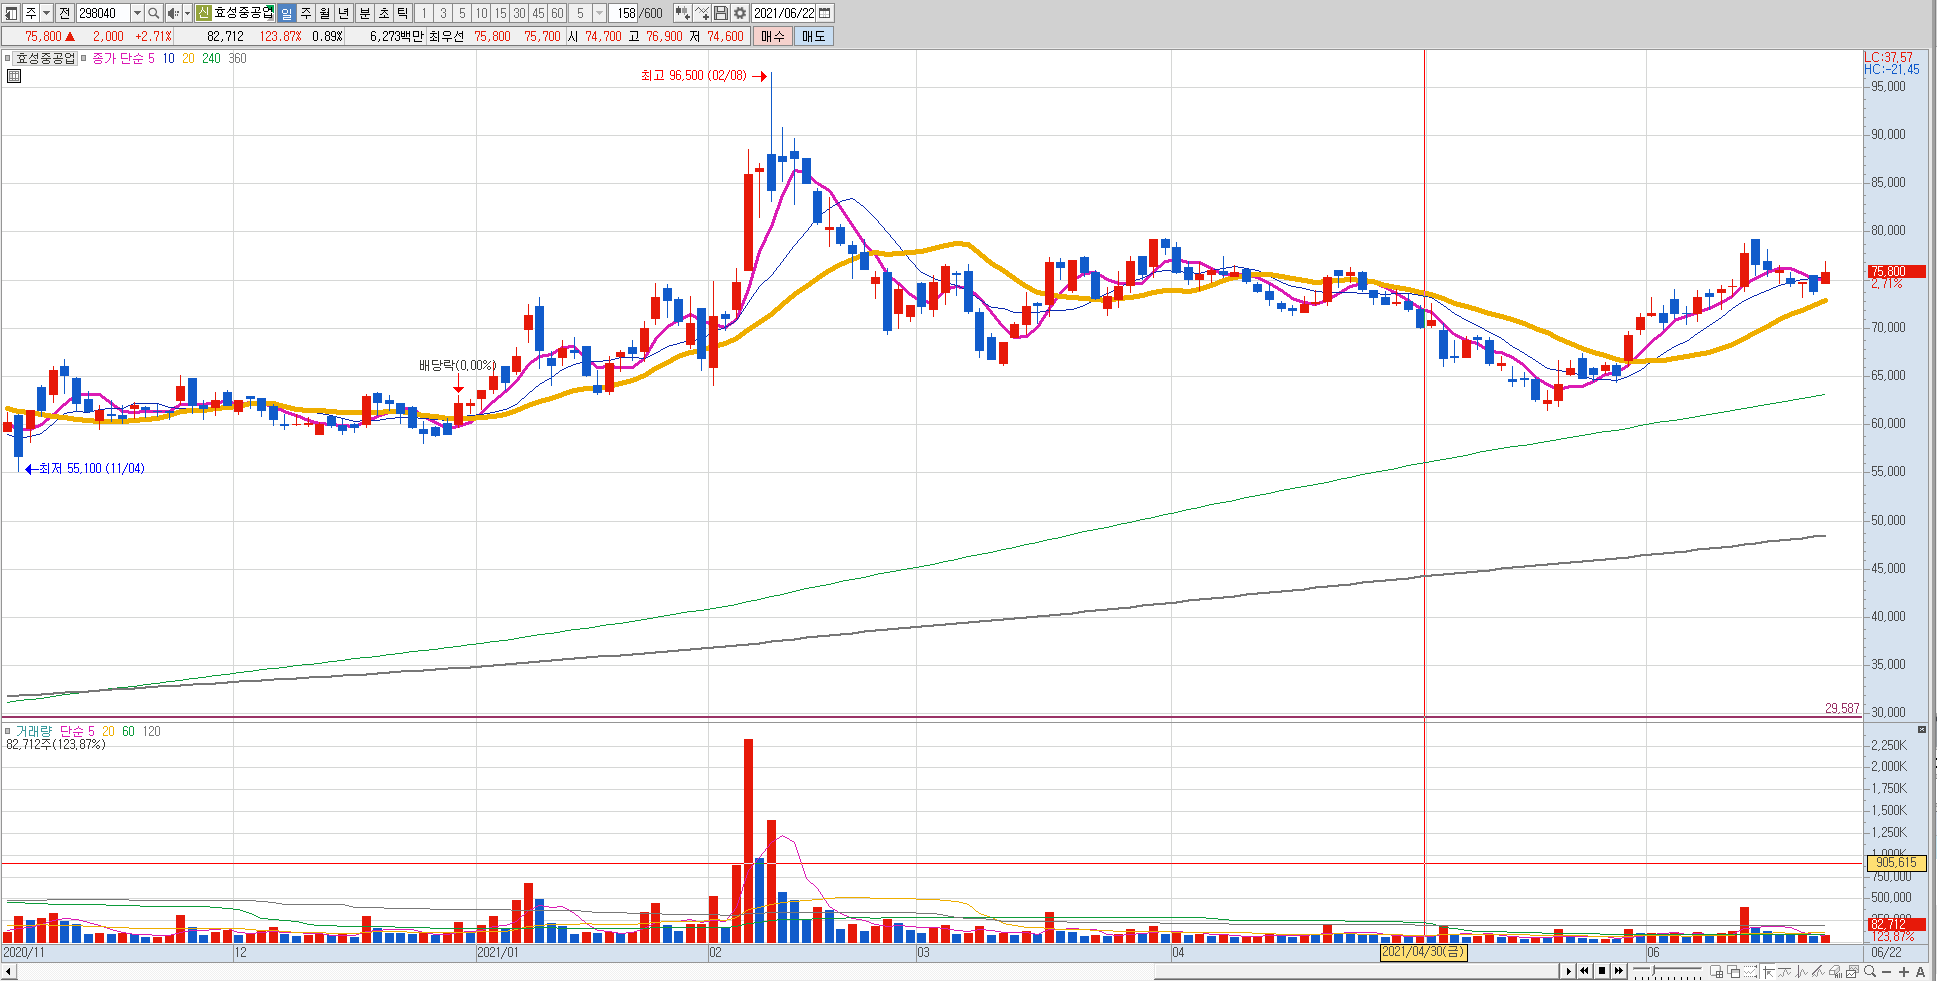Viewport: 1937px width, 981px height.
Task: Click the 매도 sell button
Action: point(814,36)
